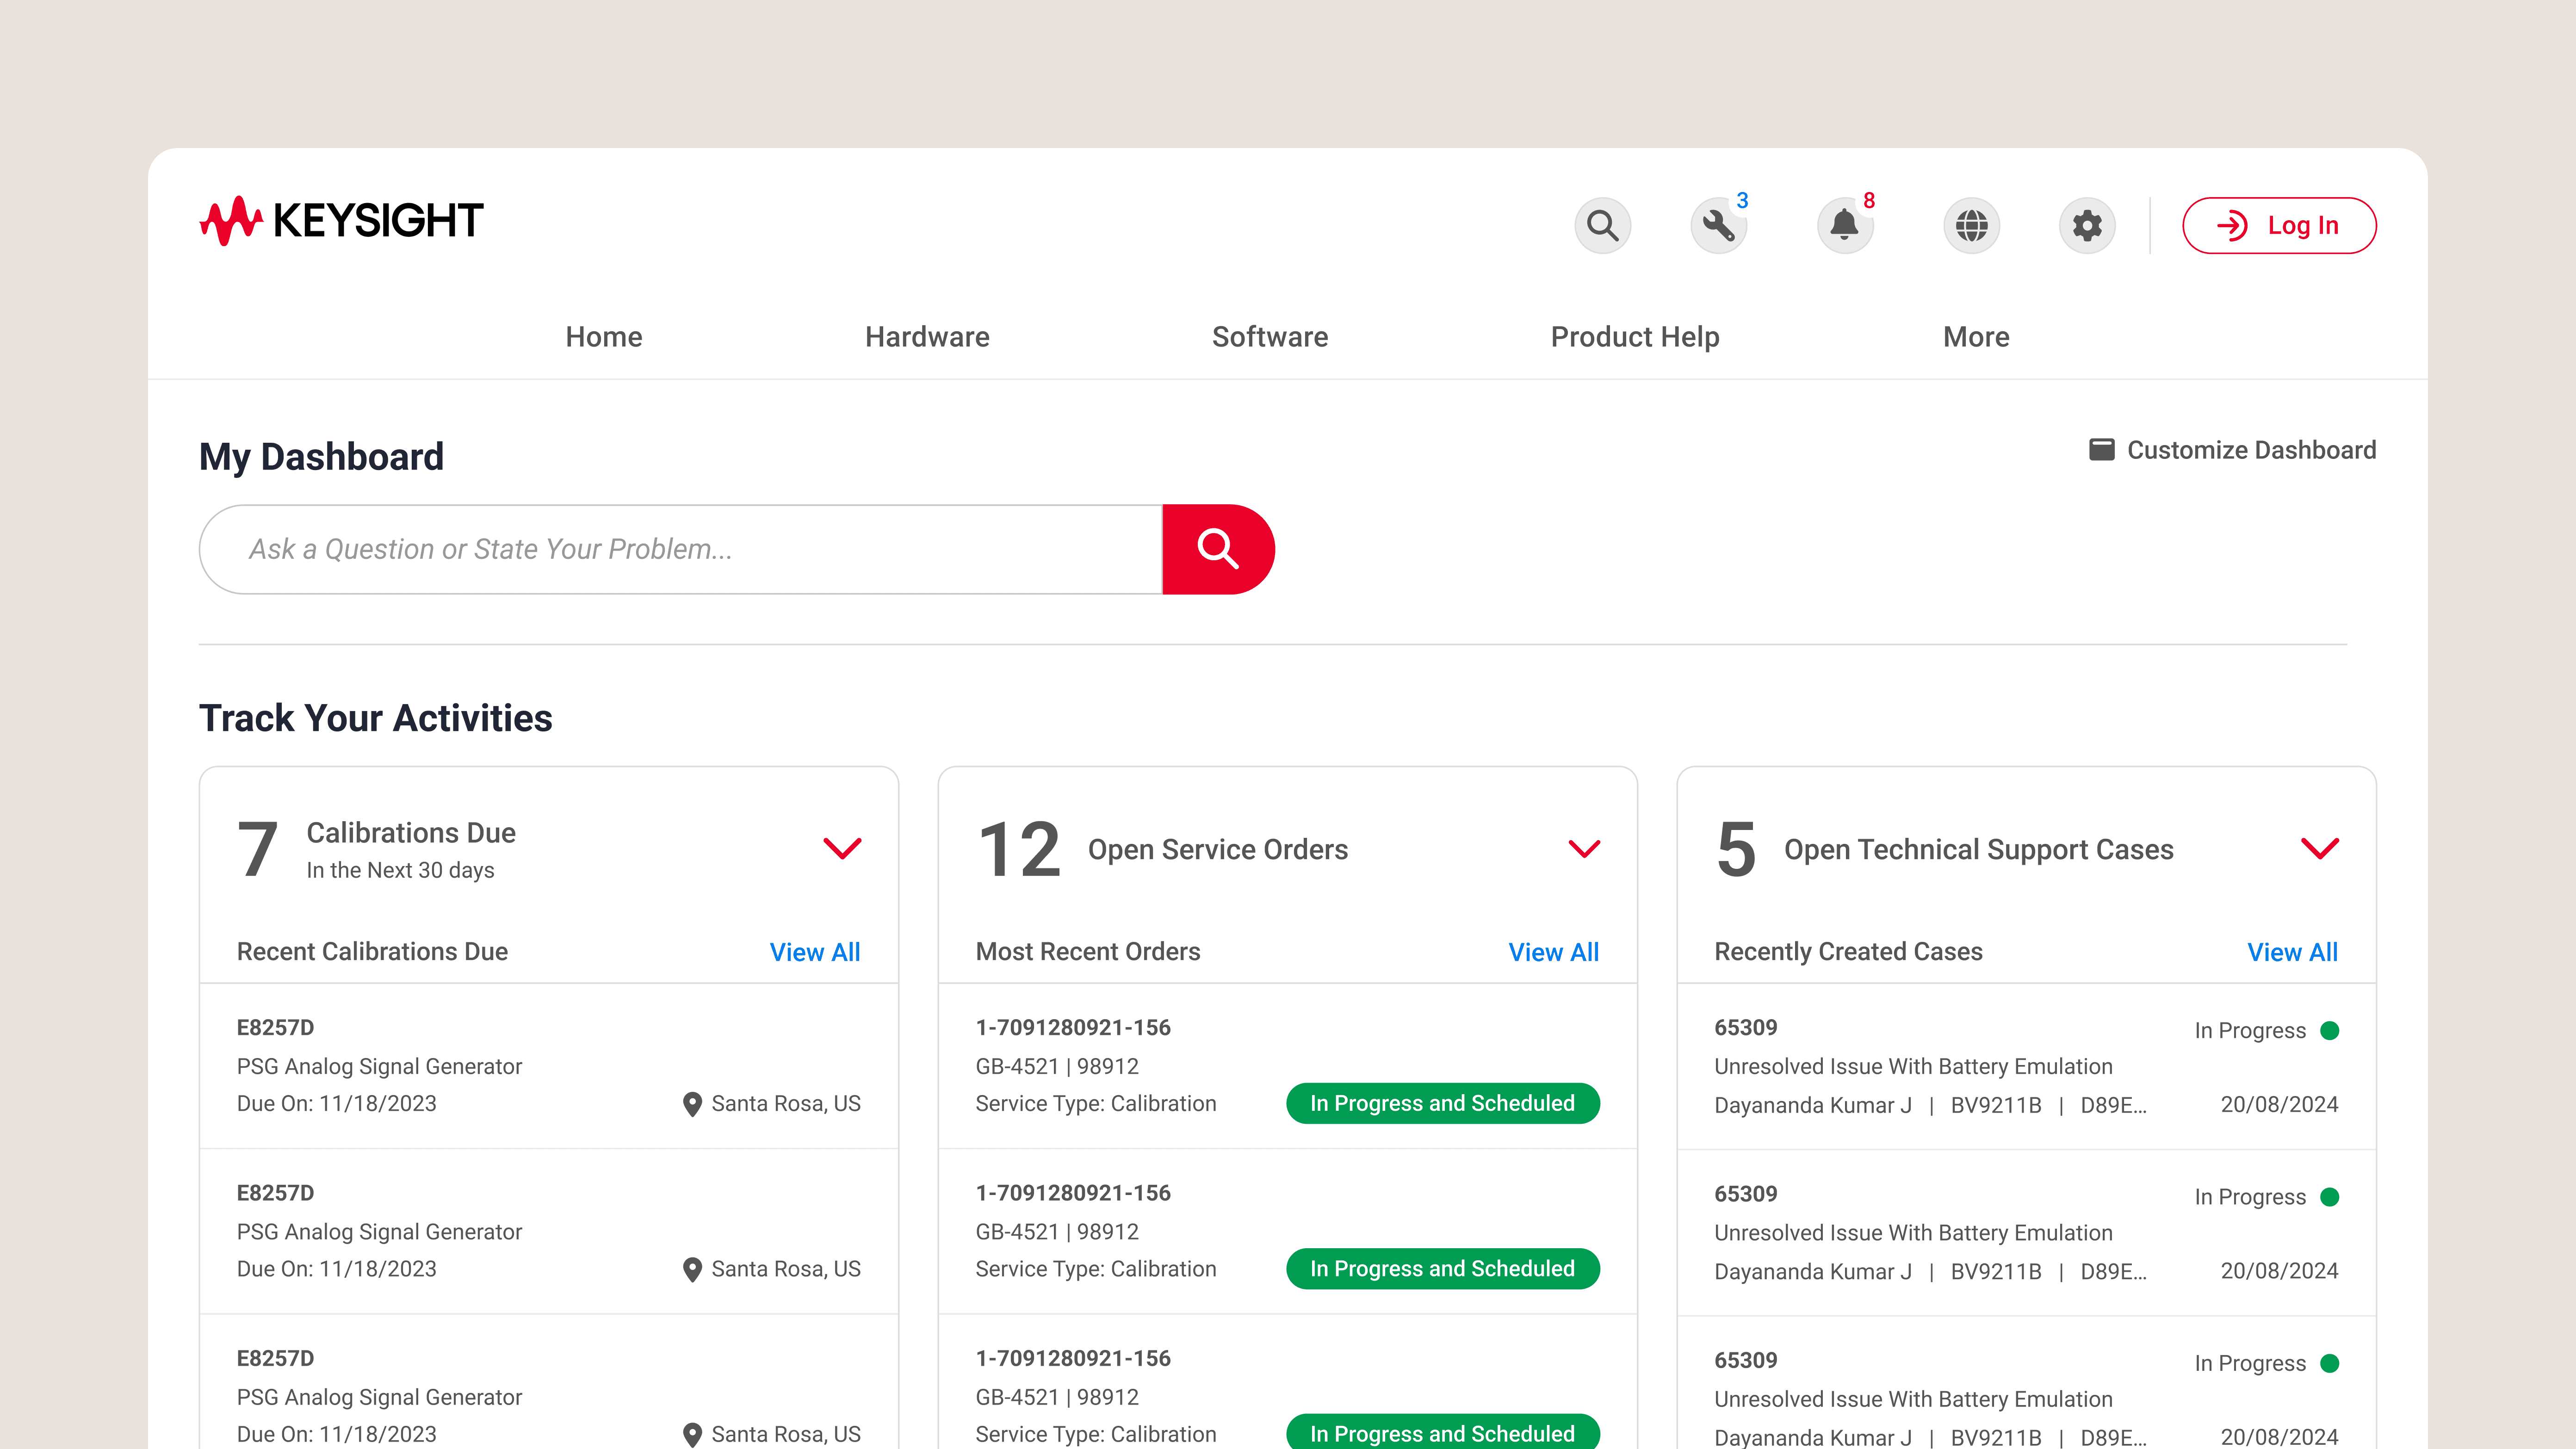This screenshot has height=1449, width=2576.
Task: Click the header search magnifier icon
Action: 1602,225
